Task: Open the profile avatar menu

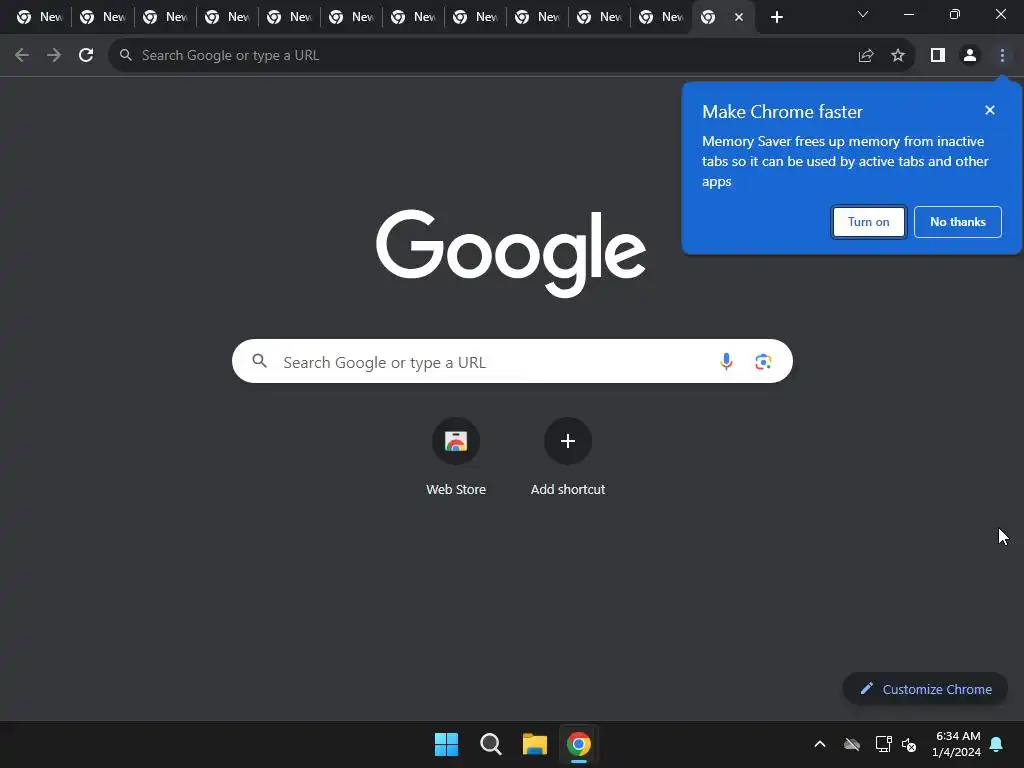Action: (970, 56)
